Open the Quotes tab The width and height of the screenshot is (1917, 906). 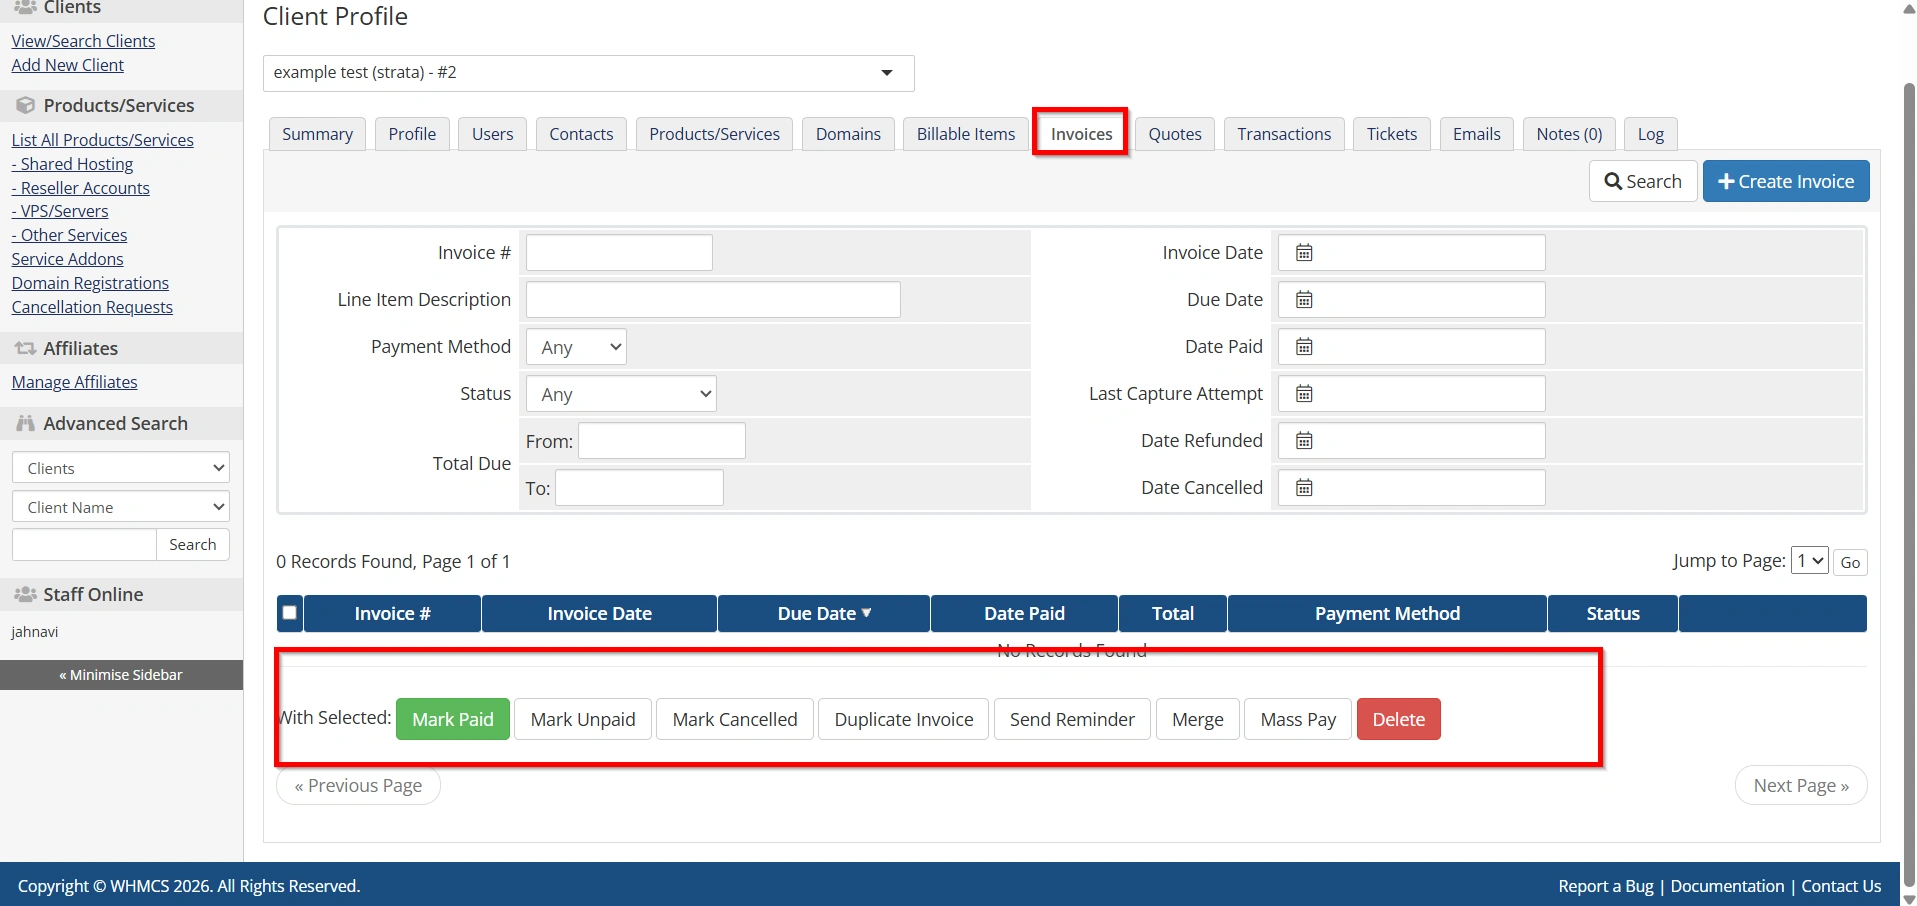[1175, 134]
